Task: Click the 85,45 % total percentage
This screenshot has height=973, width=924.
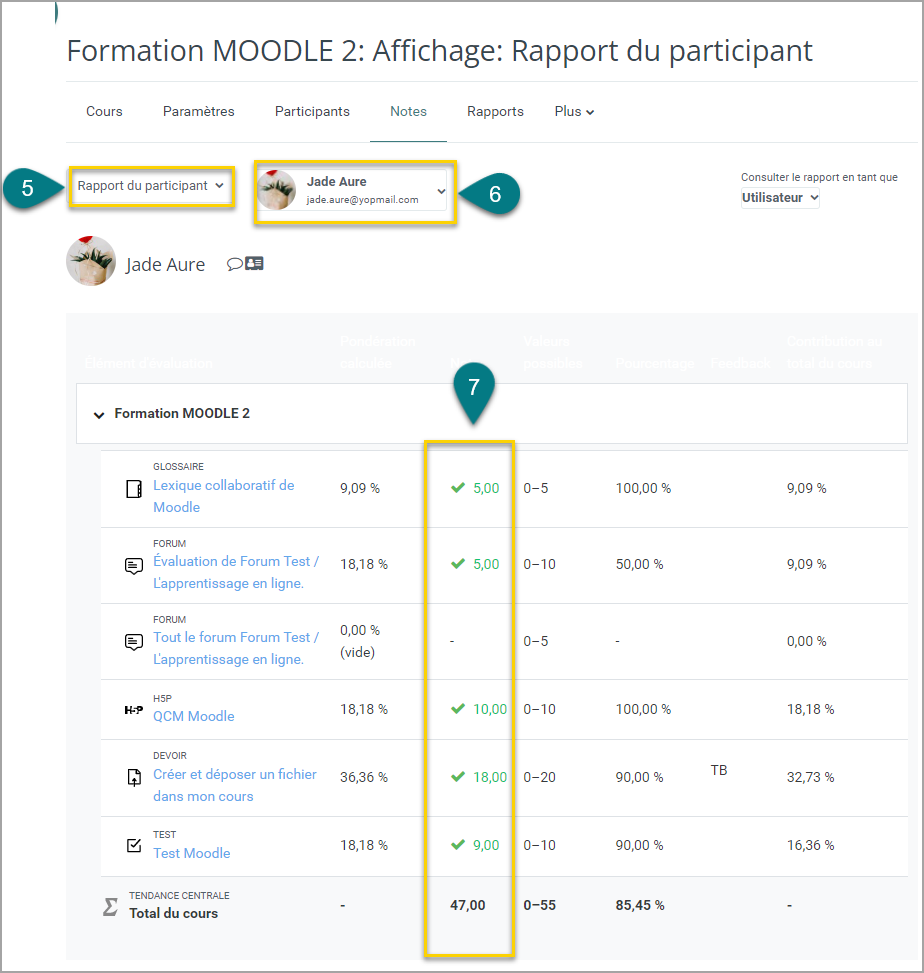Action: click(640, 905)
